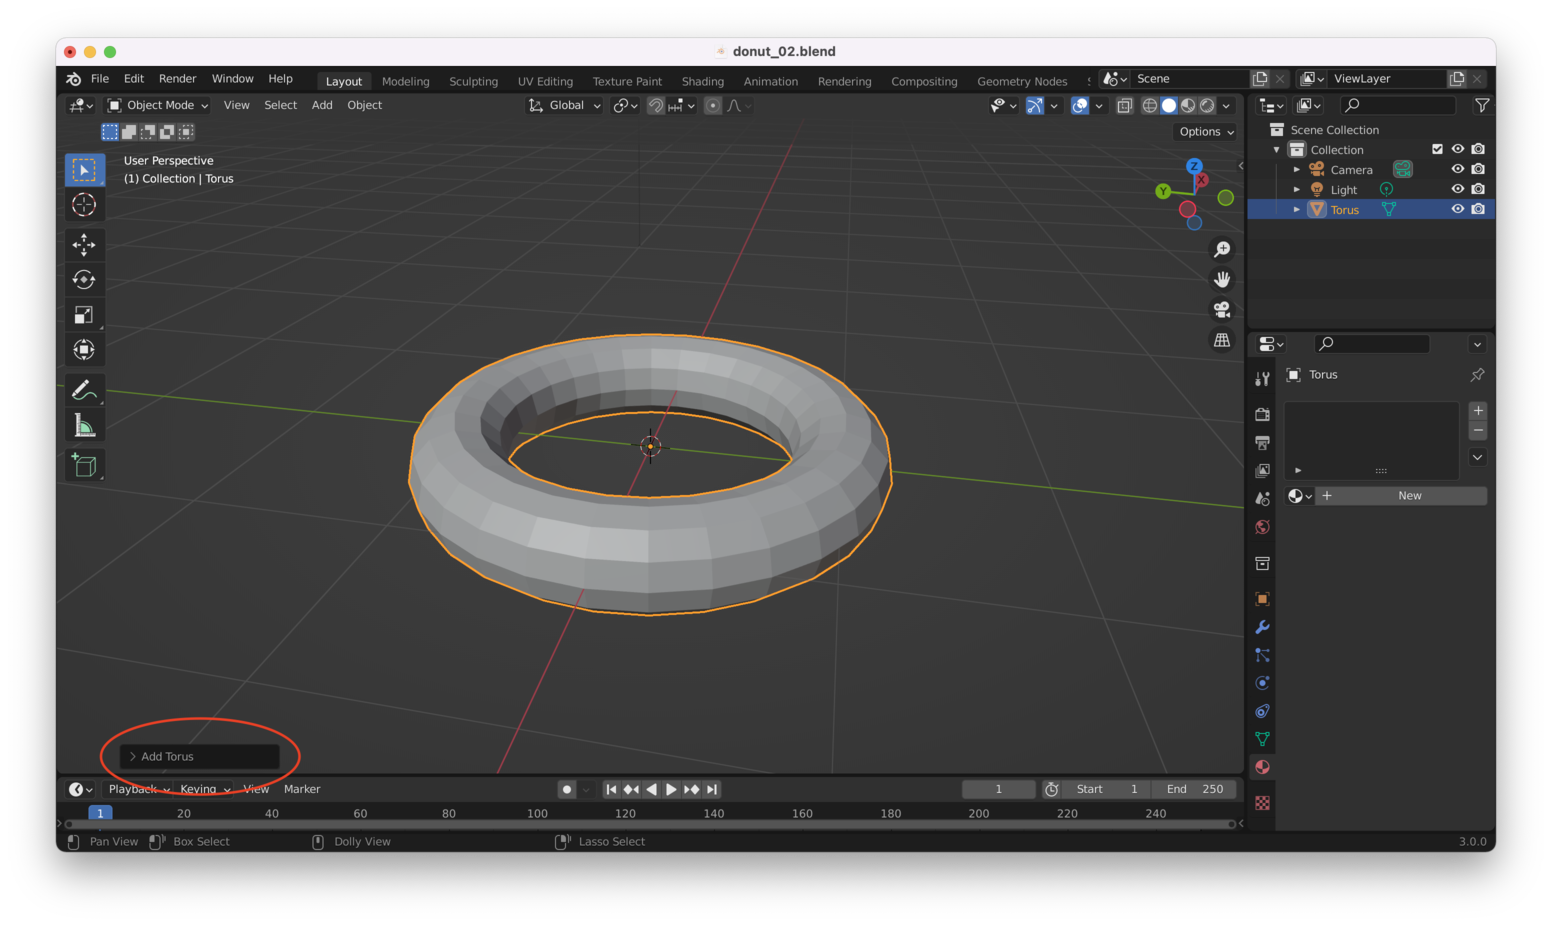Select the Move tool in the toolbar
The width and height of the screenshot is (1552, 926).
[84, 244]
